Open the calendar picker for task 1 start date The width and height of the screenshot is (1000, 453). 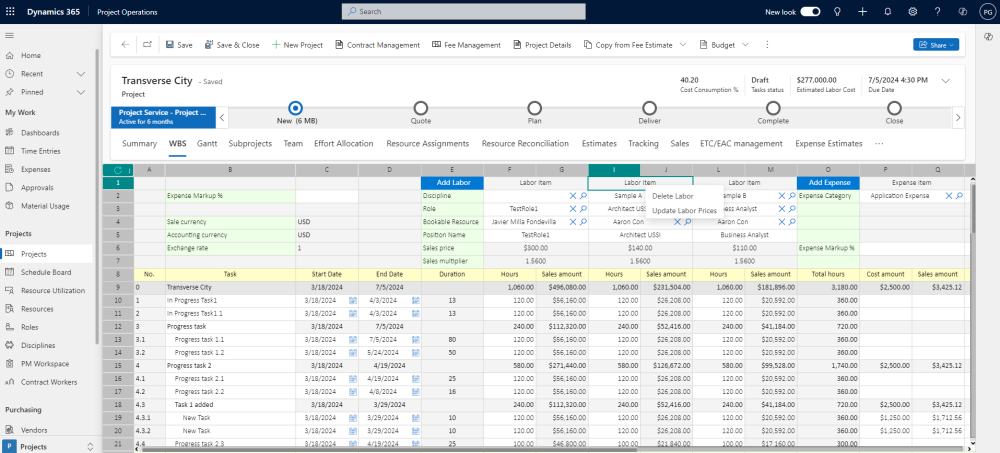point(352,300)
